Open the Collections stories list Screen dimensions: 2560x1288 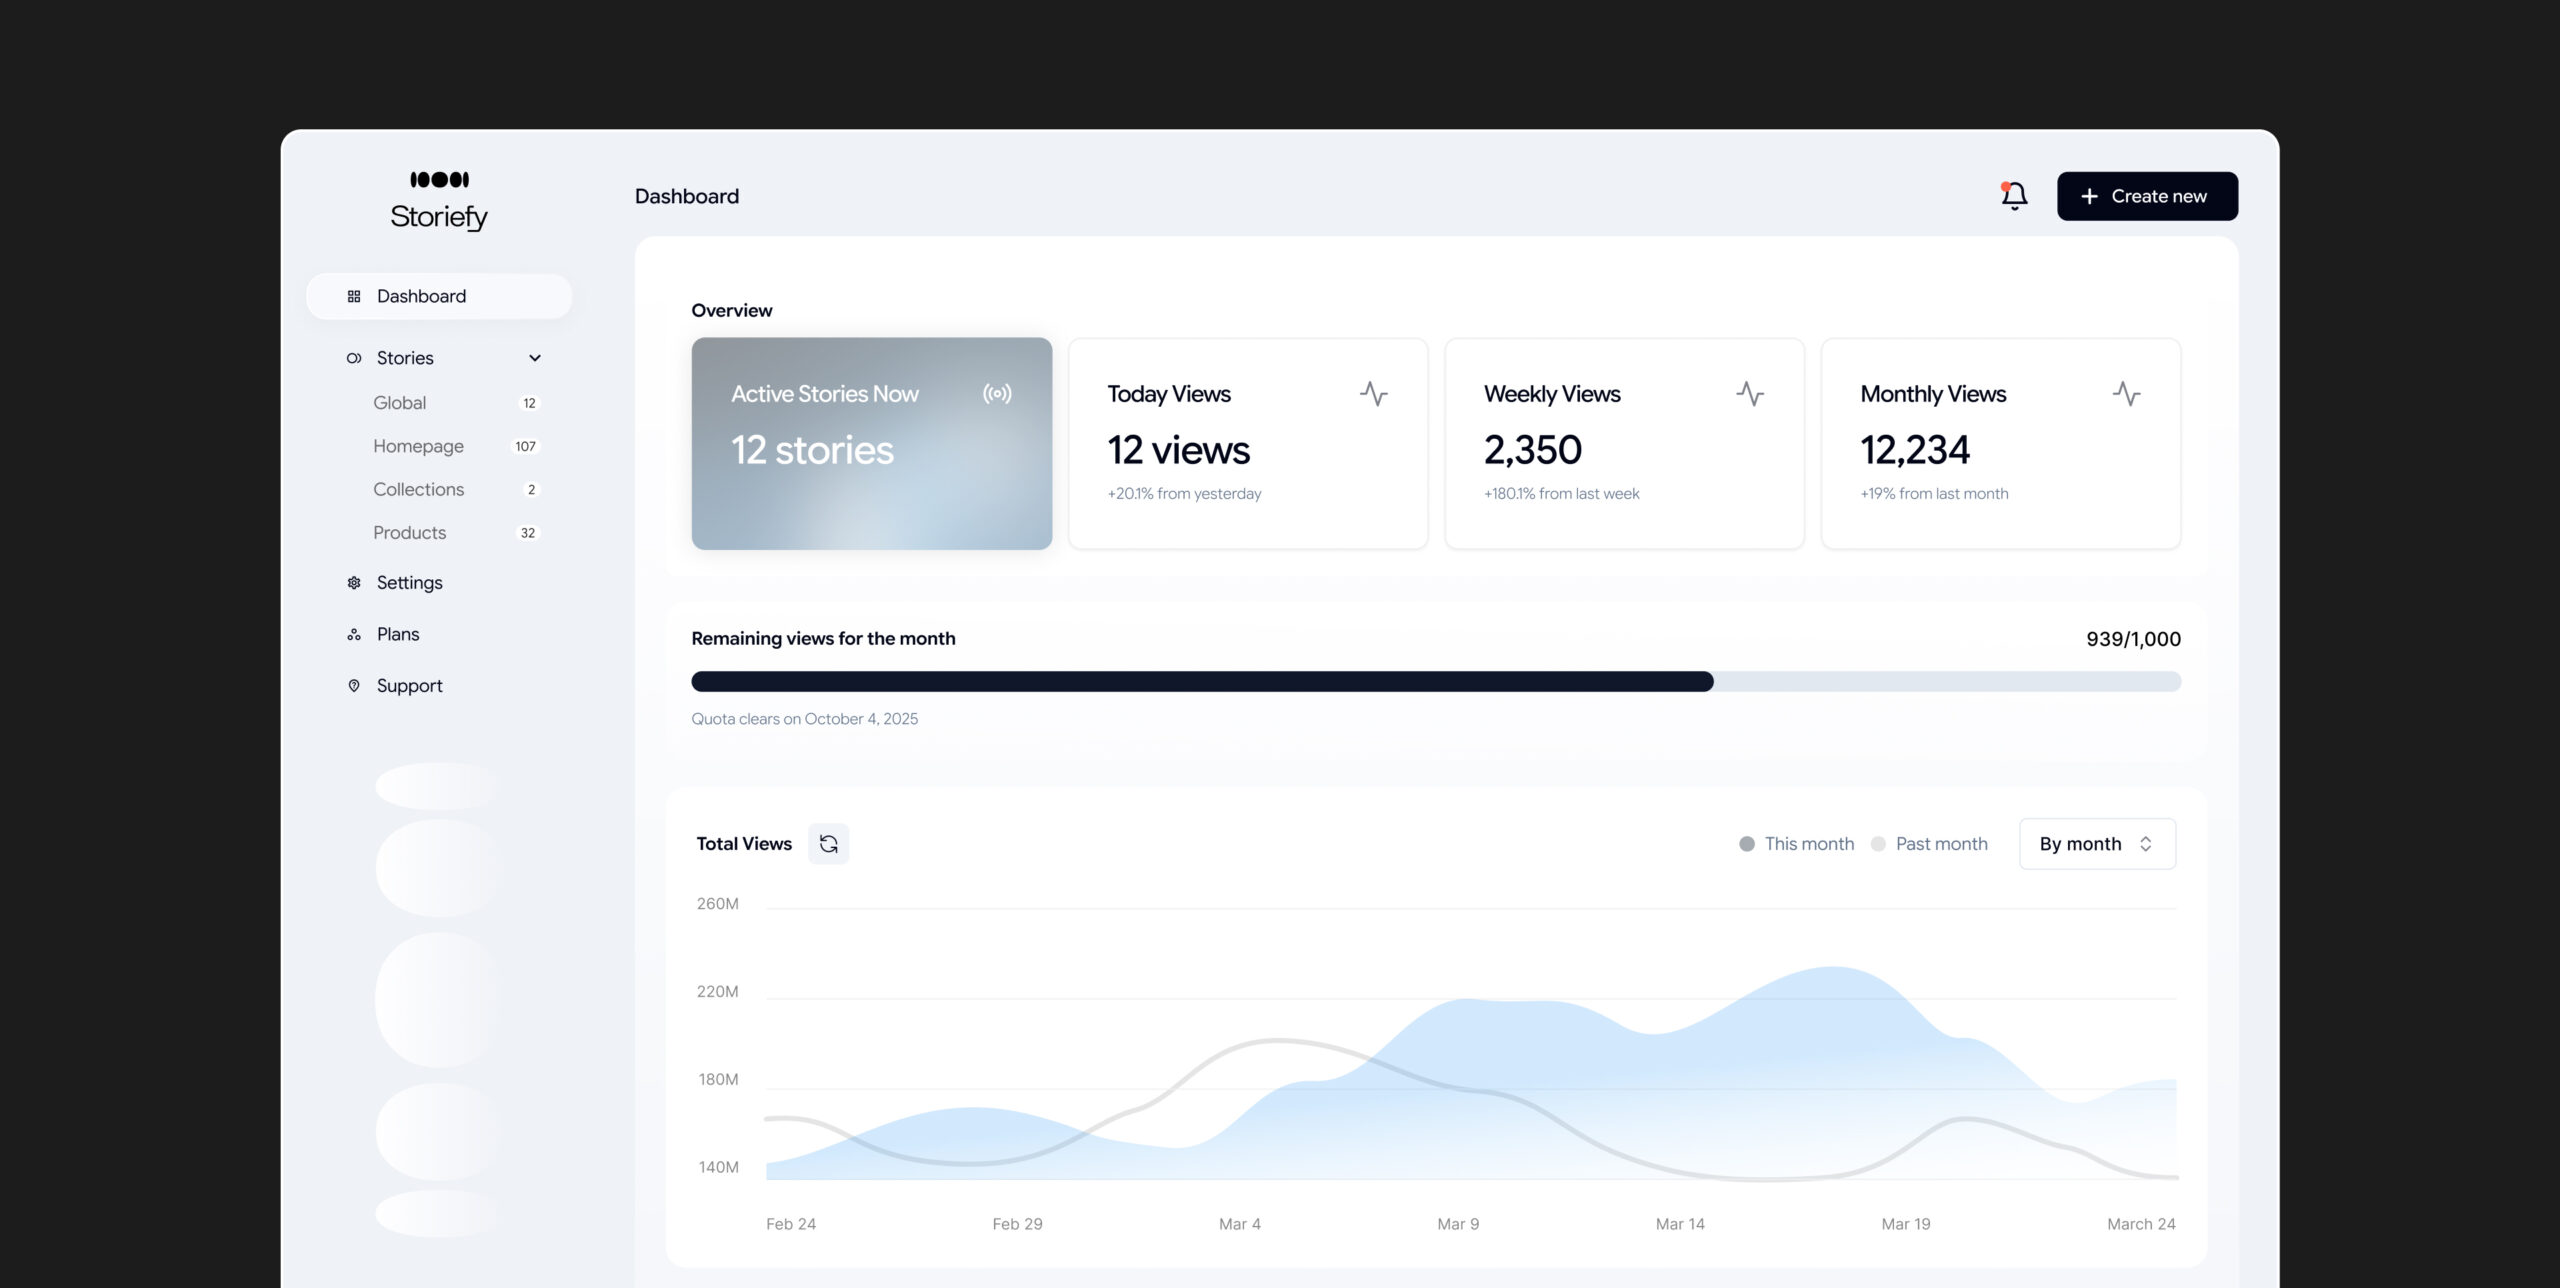[x=418, y=489]
